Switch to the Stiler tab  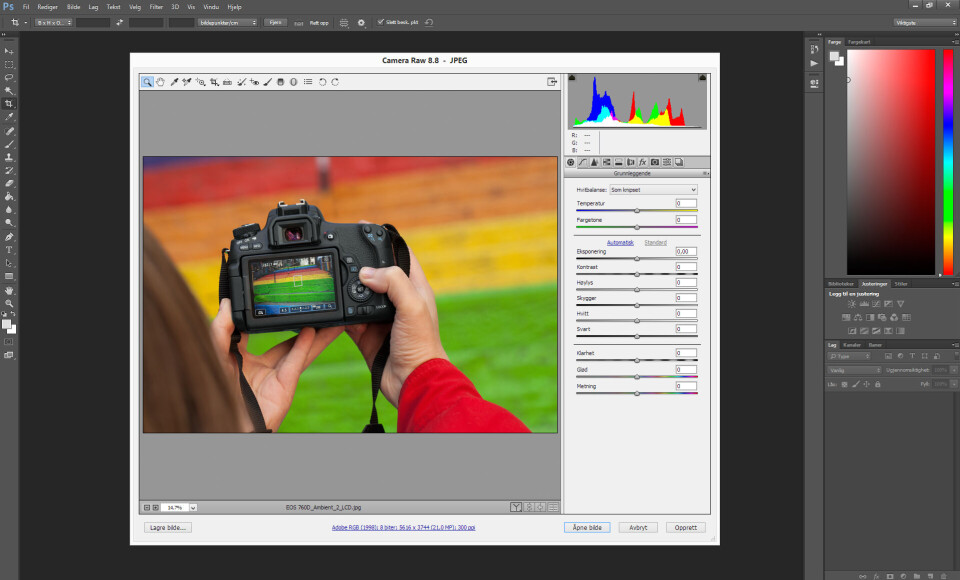[901, 284]
